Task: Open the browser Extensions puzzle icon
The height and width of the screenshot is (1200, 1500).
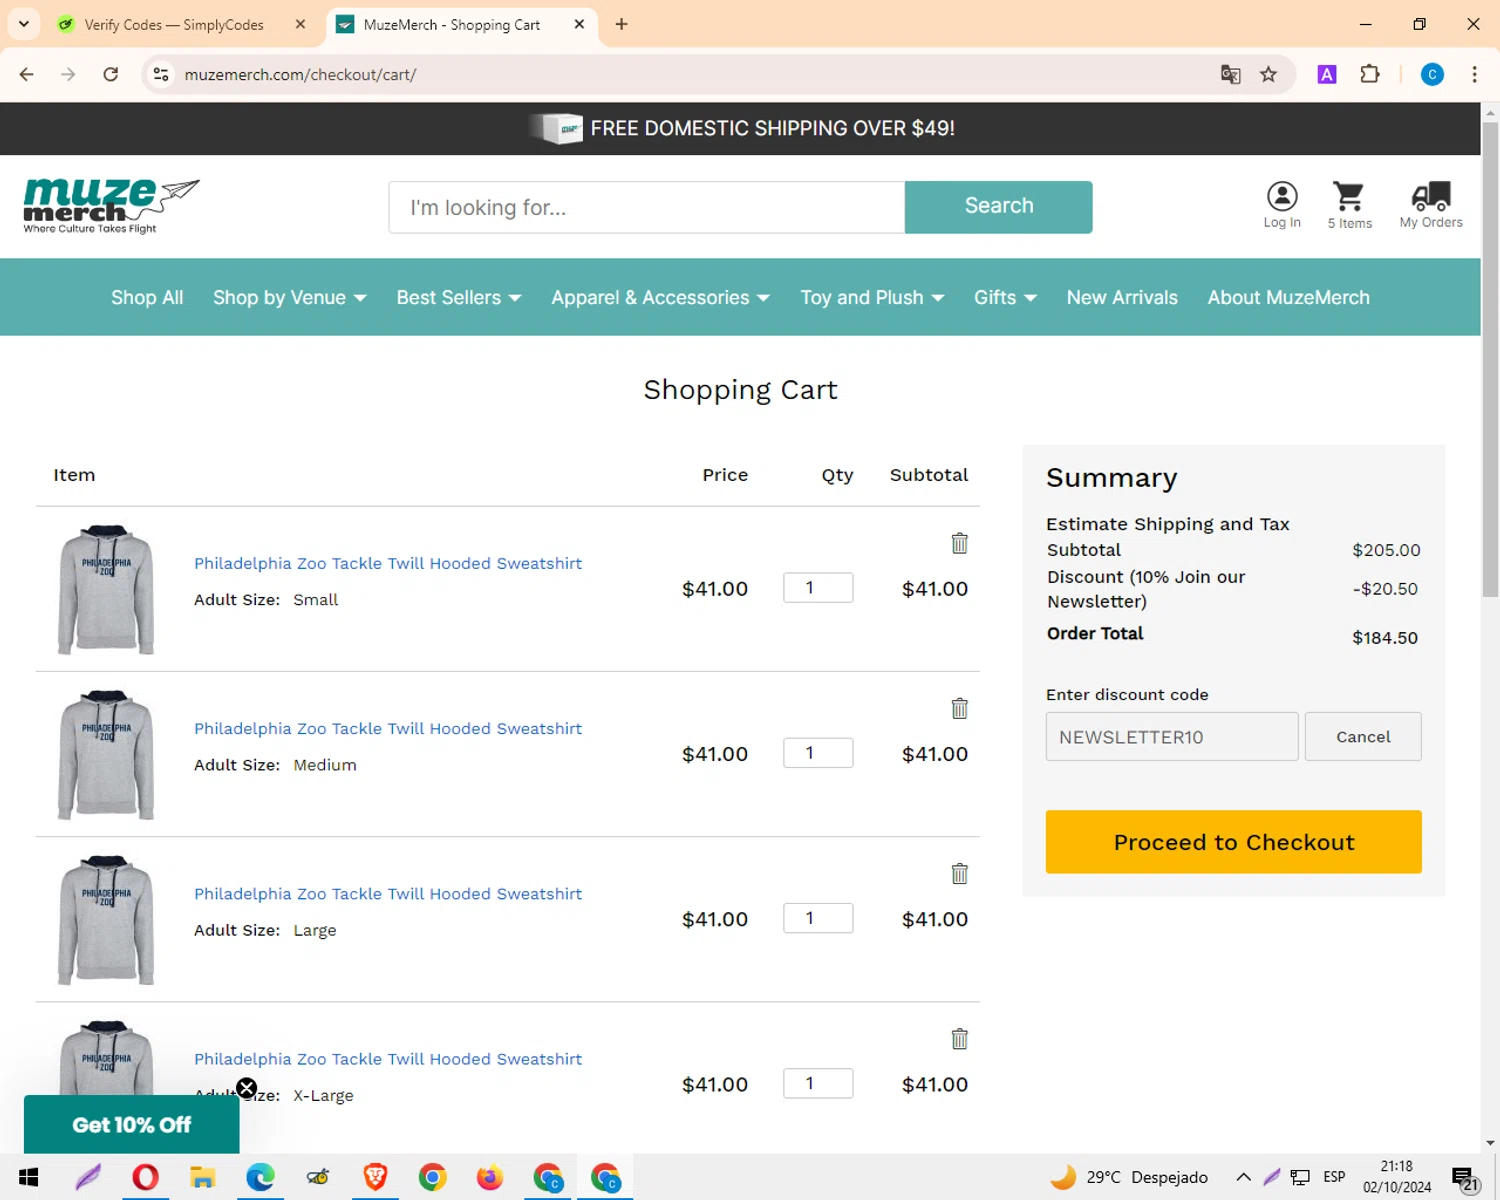Action: 1370,74
